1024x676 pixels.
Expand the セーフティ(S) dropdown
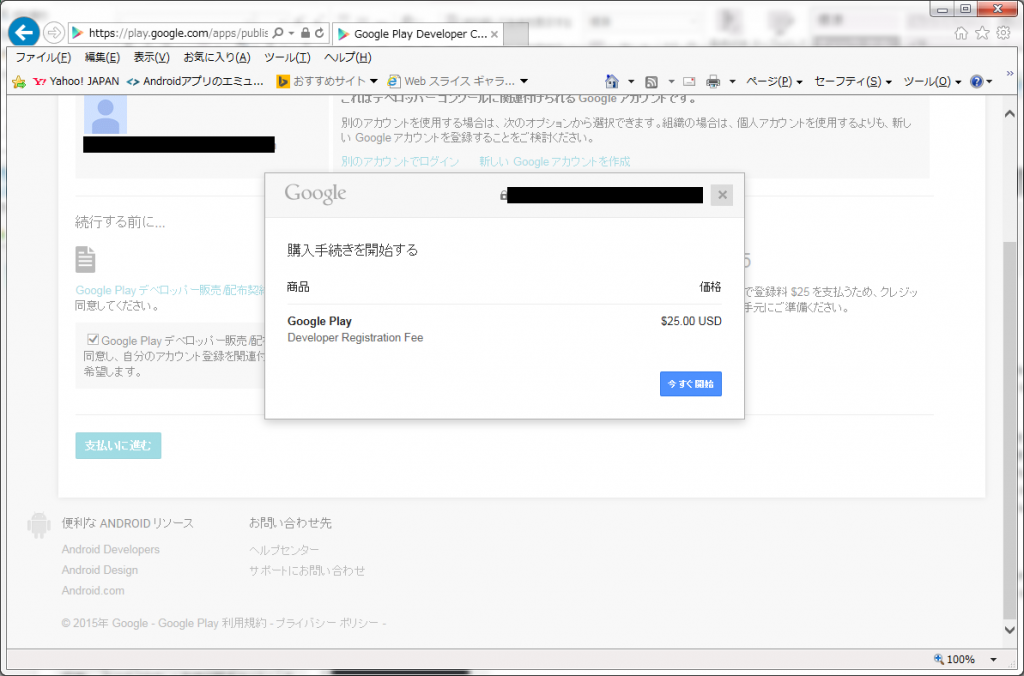click(848, 80)
